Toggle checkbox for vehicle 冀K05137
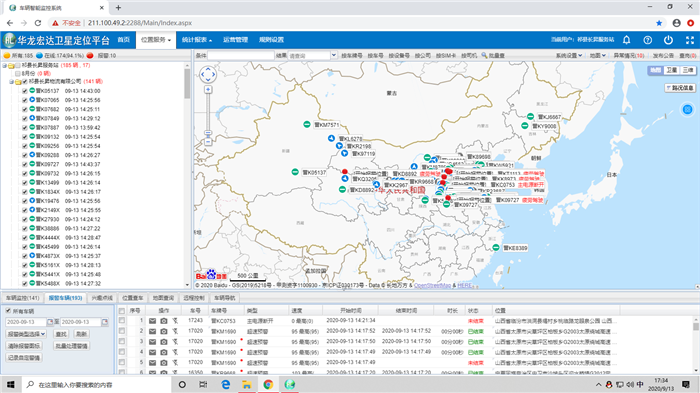The image size is (700, 393). tap(25, 91)
